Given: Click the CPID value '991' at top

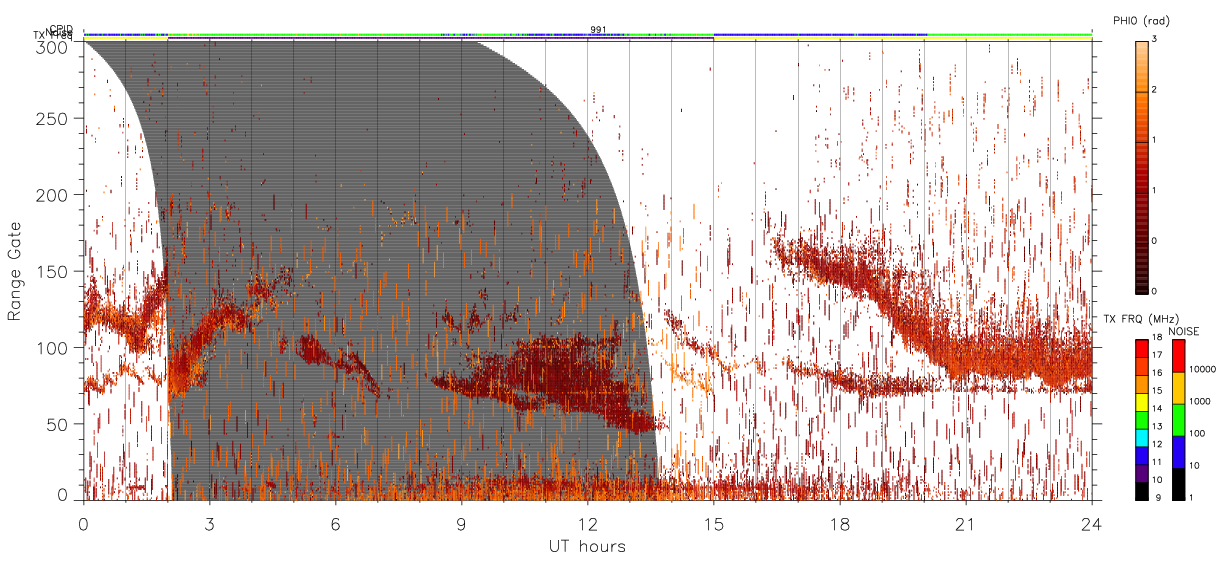Looking at the screenshot, I should pyautogui.click(x=598, y=30).
